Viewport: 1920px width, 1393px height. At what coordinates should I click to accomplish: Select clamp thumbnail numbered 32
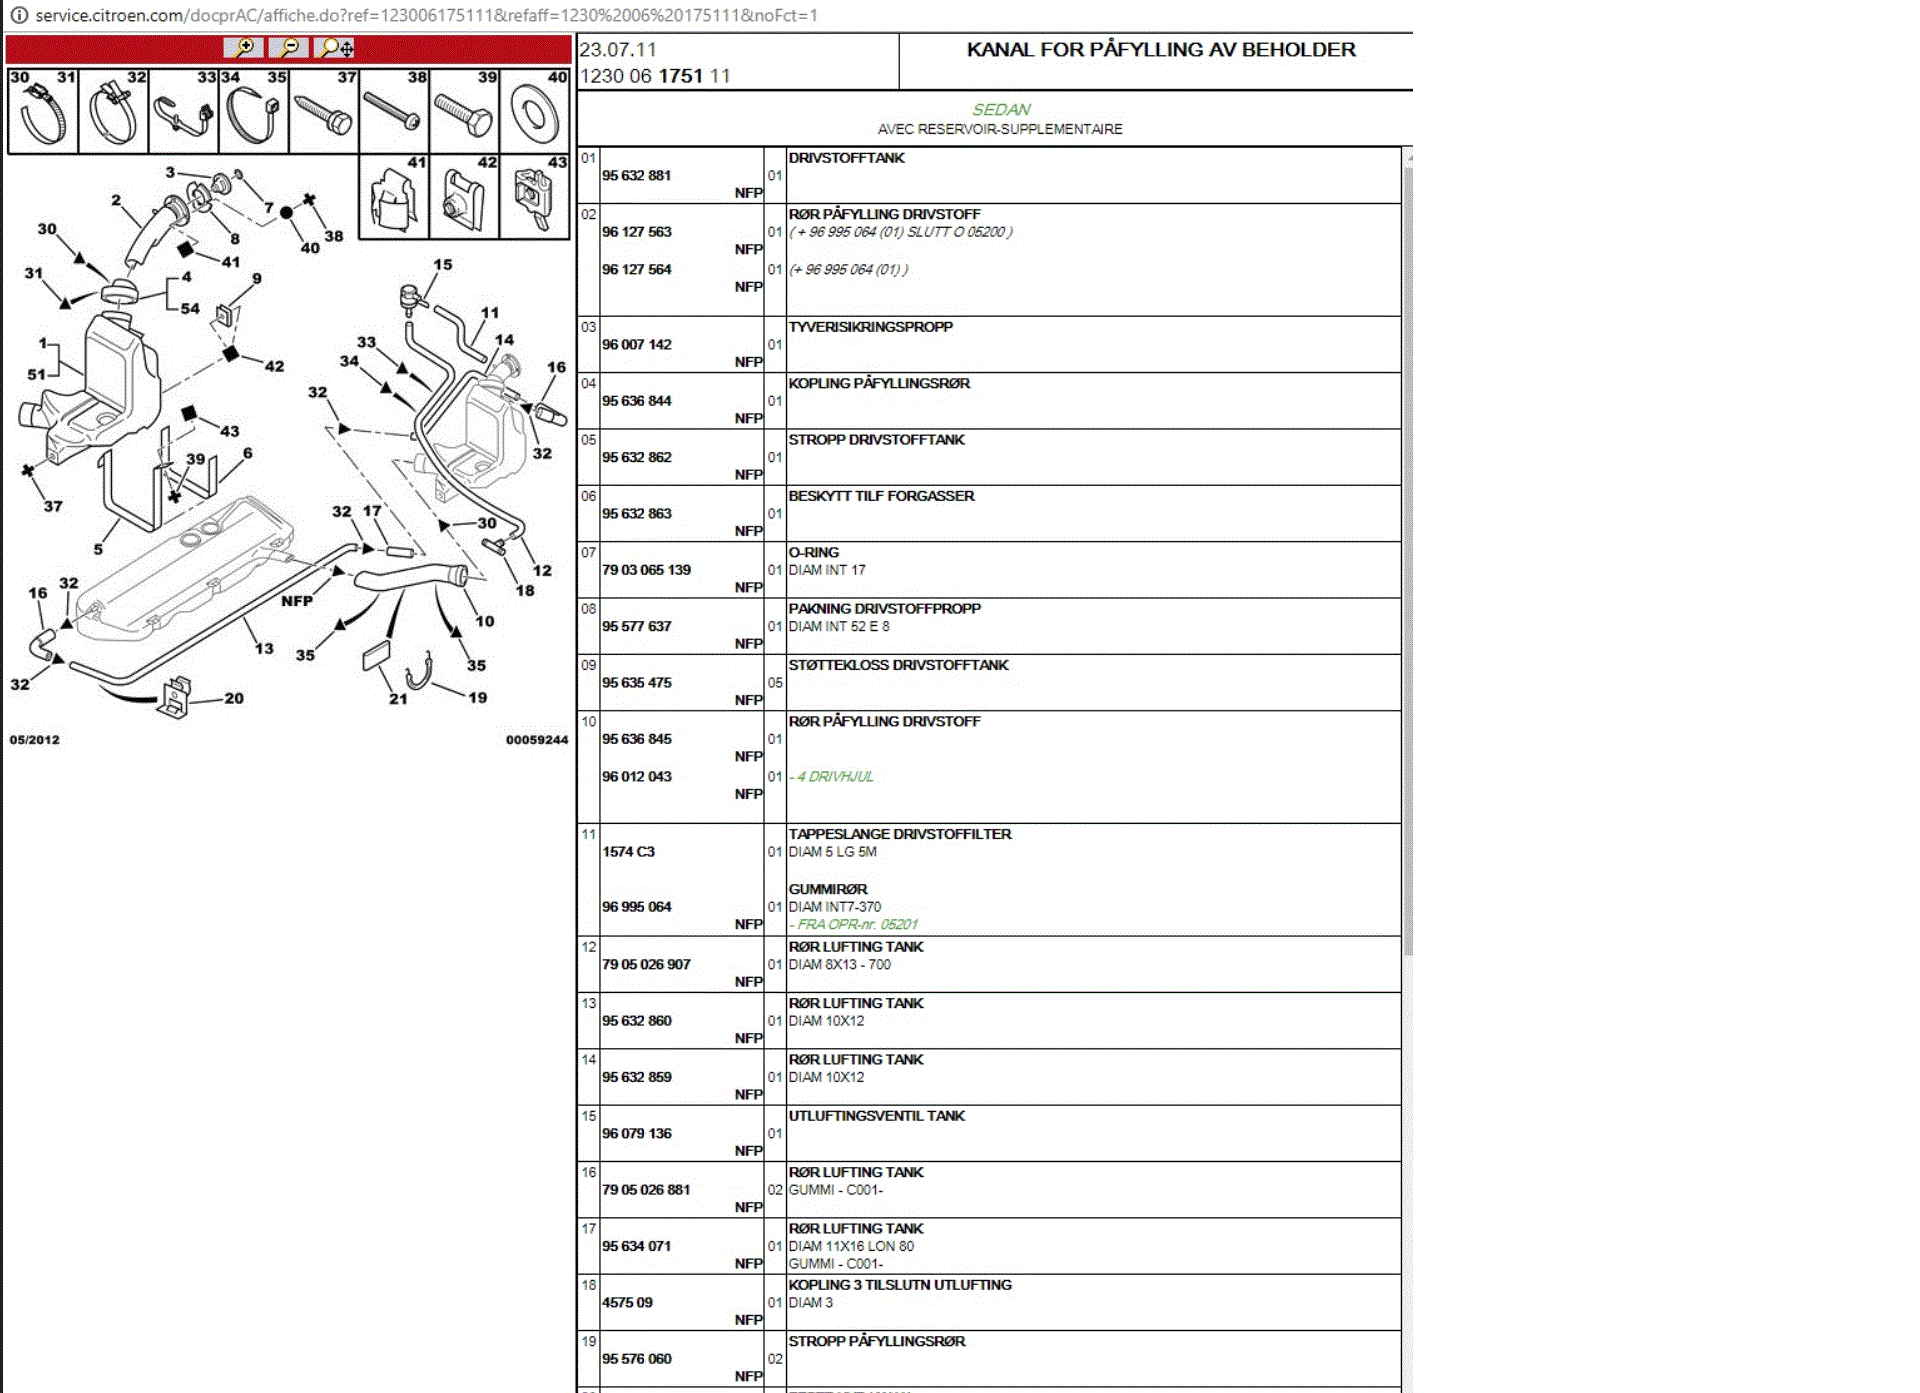point(113,111)
